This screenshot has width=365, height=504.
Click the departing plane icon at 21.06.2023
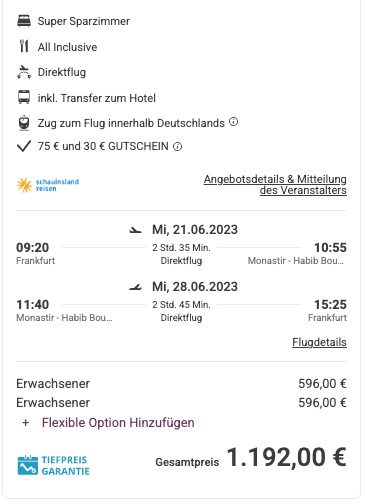135,230
